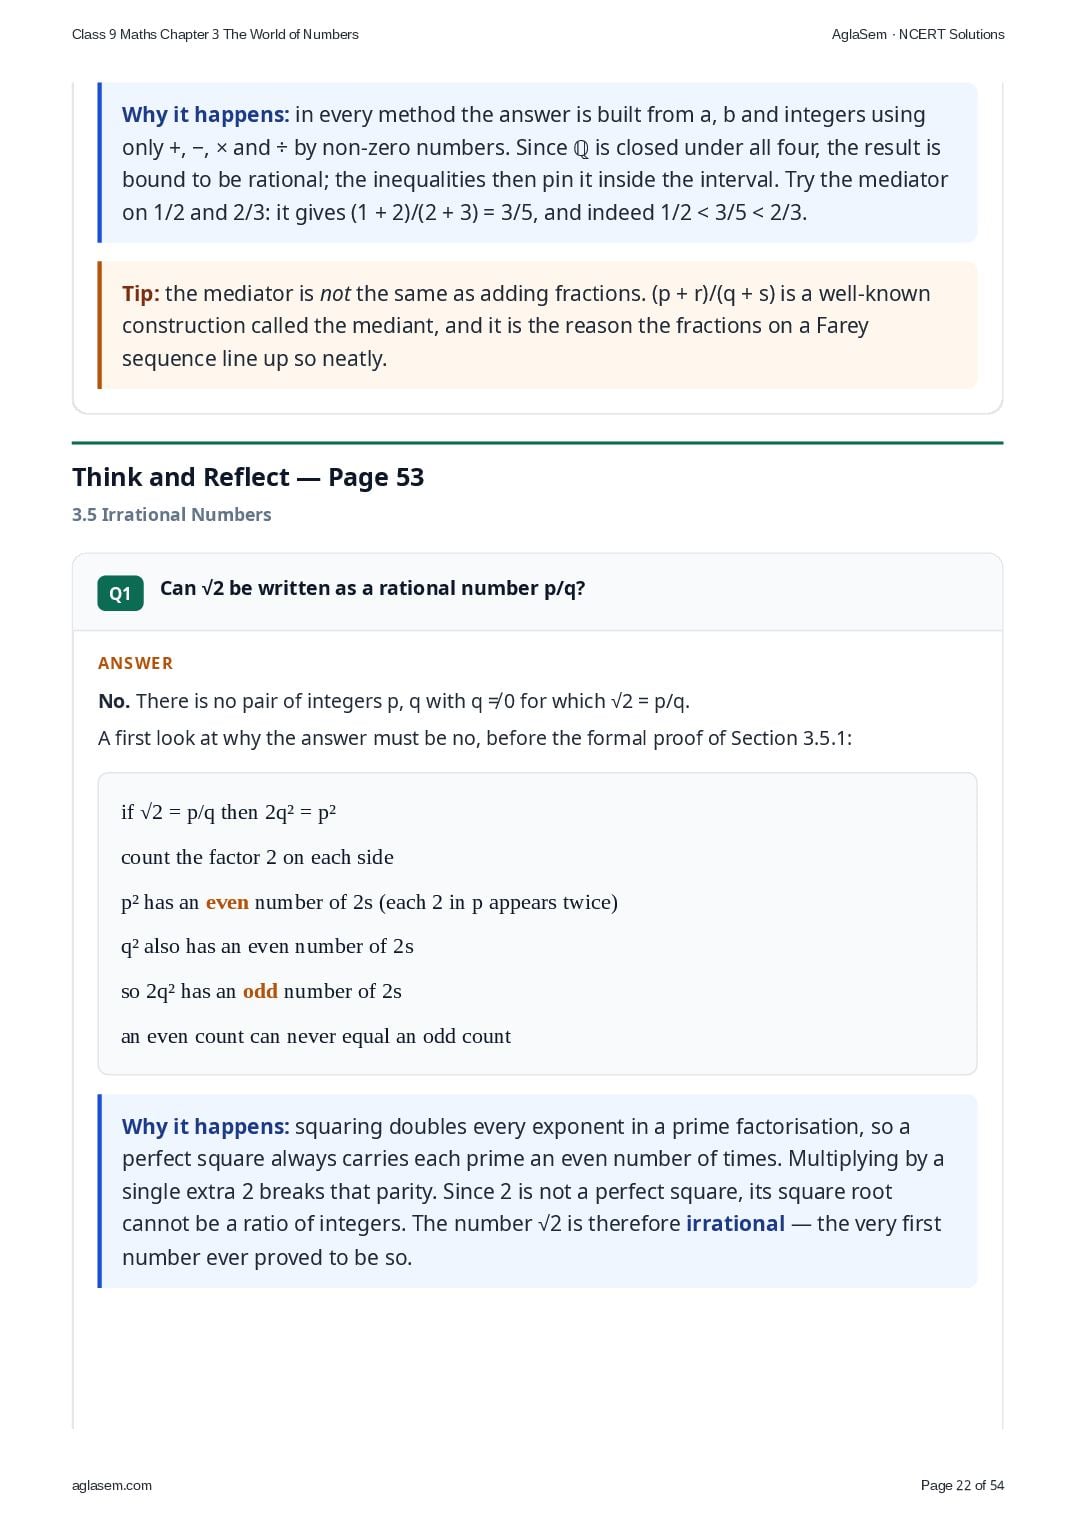Screen dimensions: 1076x1522
Task: Click the line if √2 = p/q then 2q² = p²
Action: pyautogui.click(x=228, y=812)
